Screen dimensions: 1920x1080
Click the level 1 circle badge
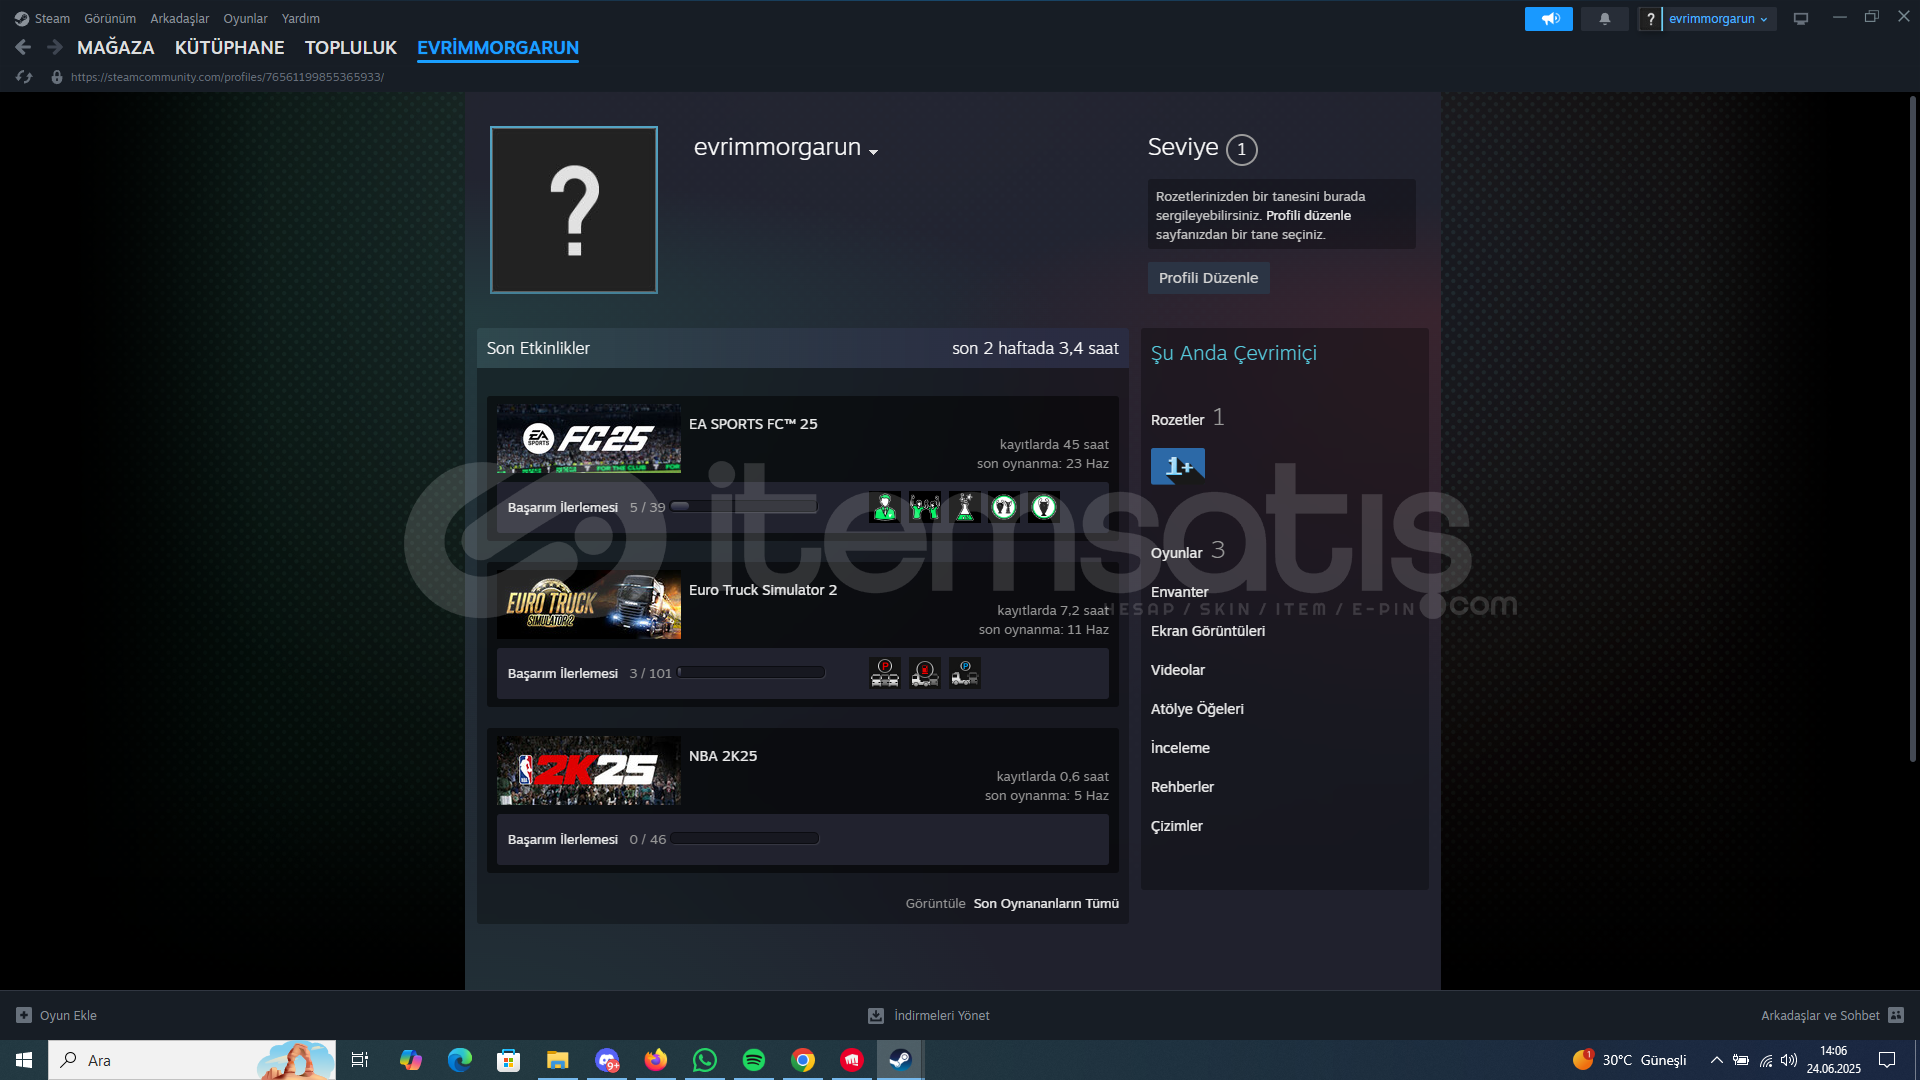pos(1242,149)
